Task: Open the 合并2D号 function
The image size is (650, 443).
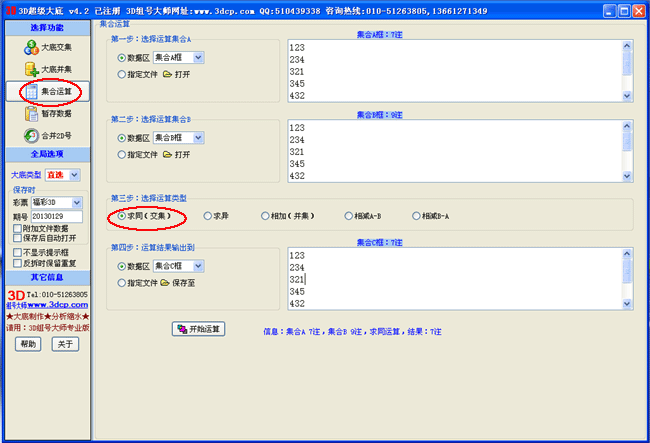Action: coord(49,136)
